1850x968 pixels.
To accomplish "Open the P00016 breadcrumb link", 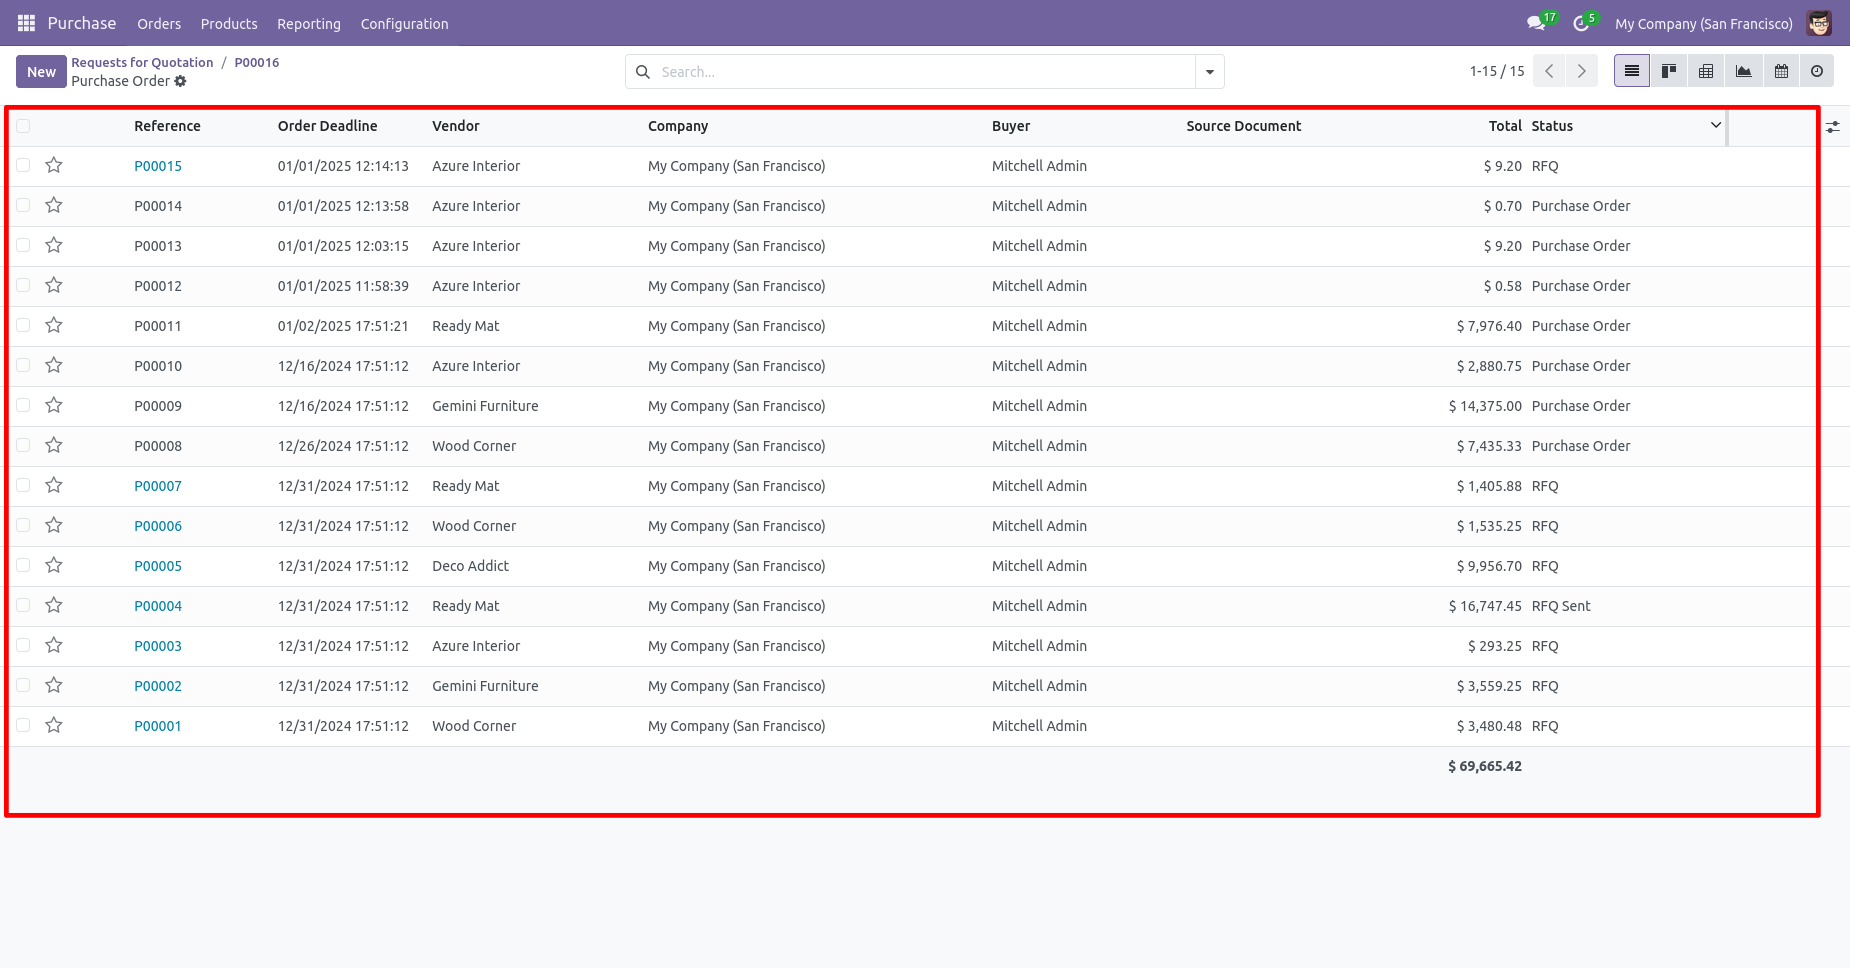I will [x=257, y=62].
